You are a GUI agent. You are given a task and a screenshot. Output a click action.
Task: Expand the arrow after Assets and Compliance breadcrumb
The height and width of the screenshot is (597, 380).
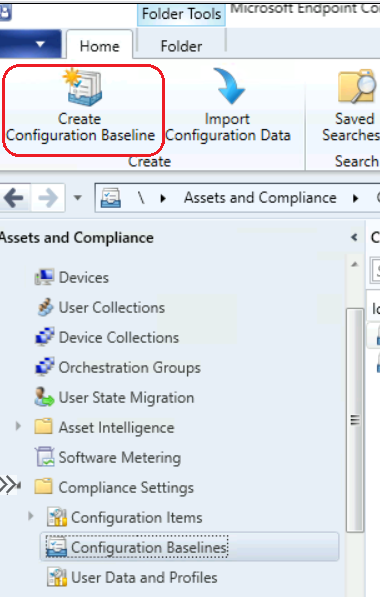356,198
